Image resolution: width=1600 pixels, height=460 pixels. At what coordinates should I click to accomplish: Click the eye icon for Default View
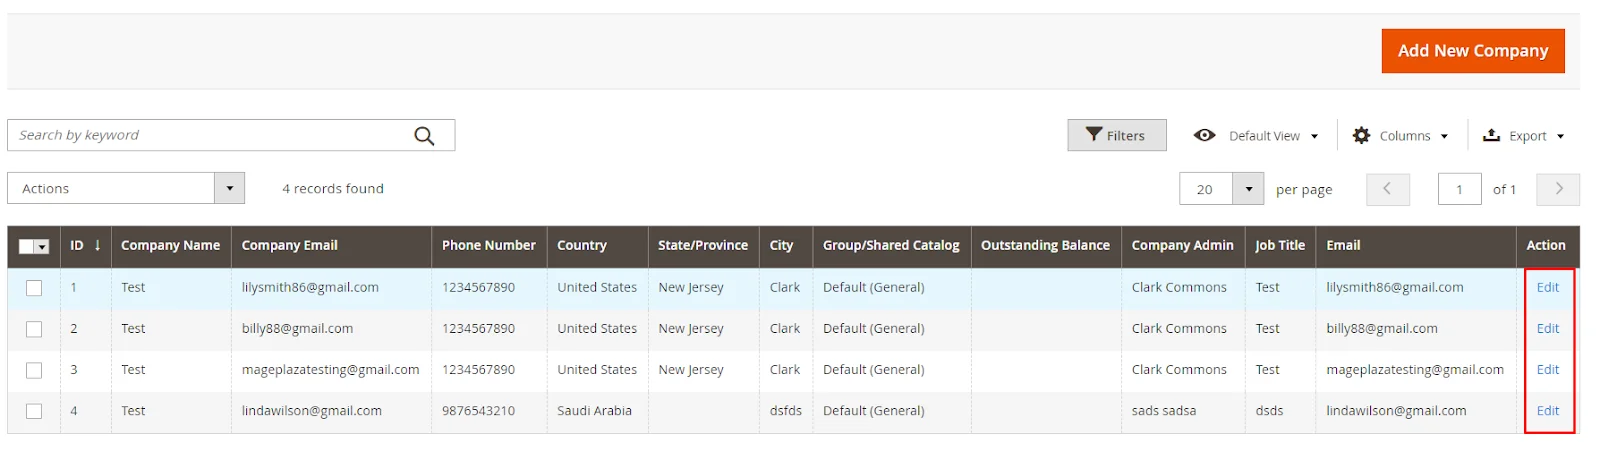click(x=1205, y=136)
